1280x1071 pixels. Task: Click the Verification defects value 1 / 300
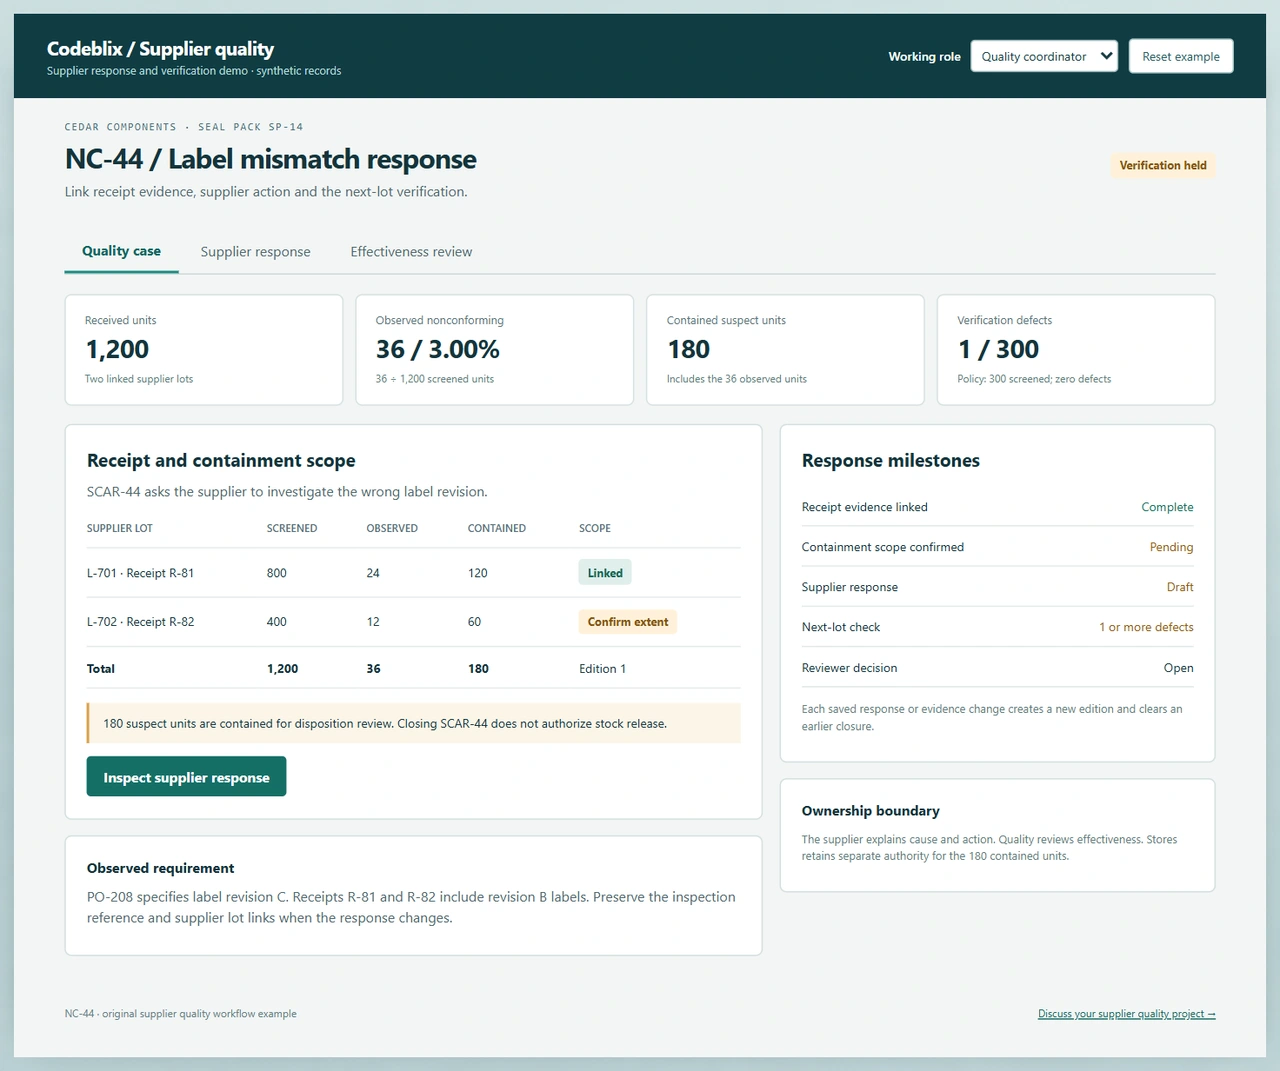(998, 349)
